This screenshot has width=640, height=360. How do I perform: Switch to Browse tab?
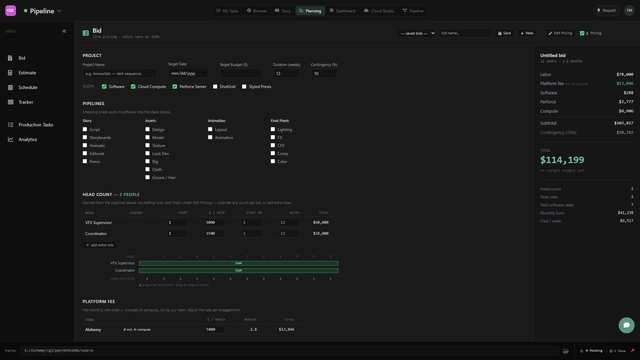point(256,11)
